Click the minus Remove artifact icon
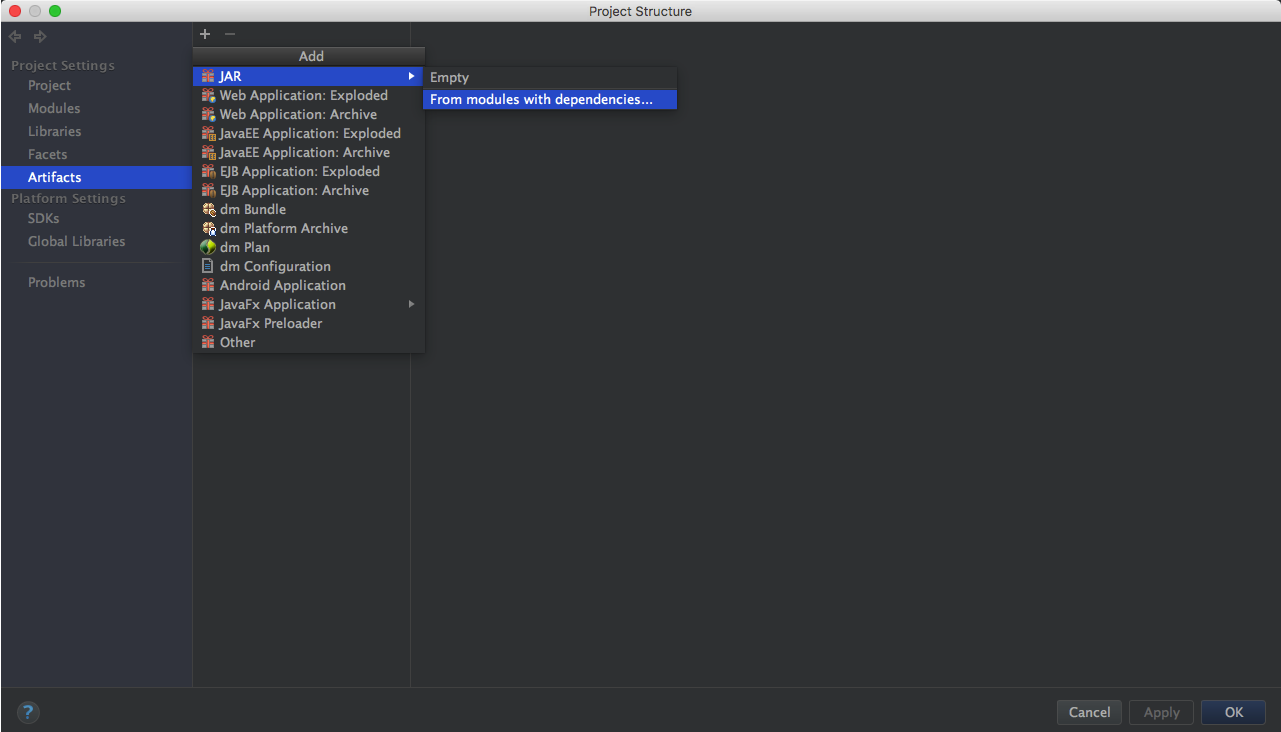The image size is (1281, 732). click(x=230, y=34)
